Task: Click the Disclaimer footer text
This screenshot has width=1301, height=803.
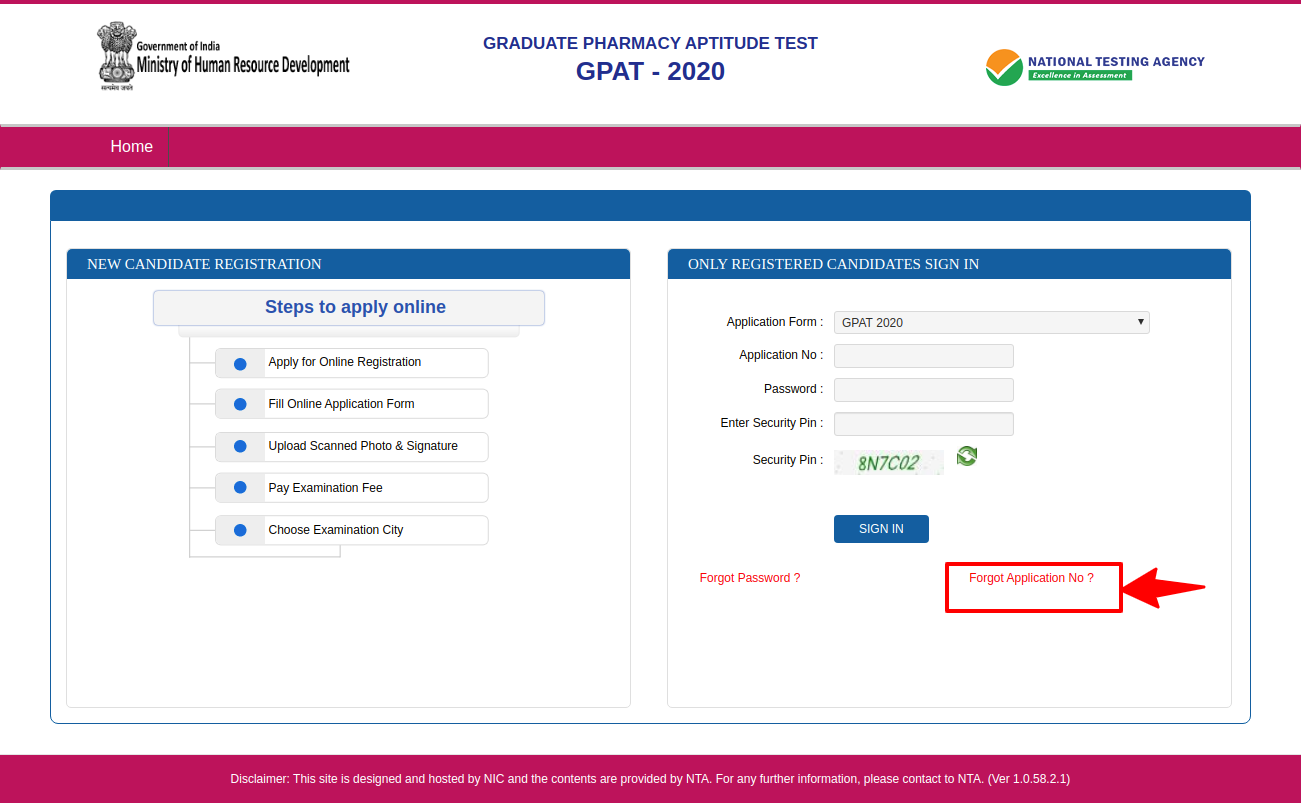Action: [x=650, y=779]
